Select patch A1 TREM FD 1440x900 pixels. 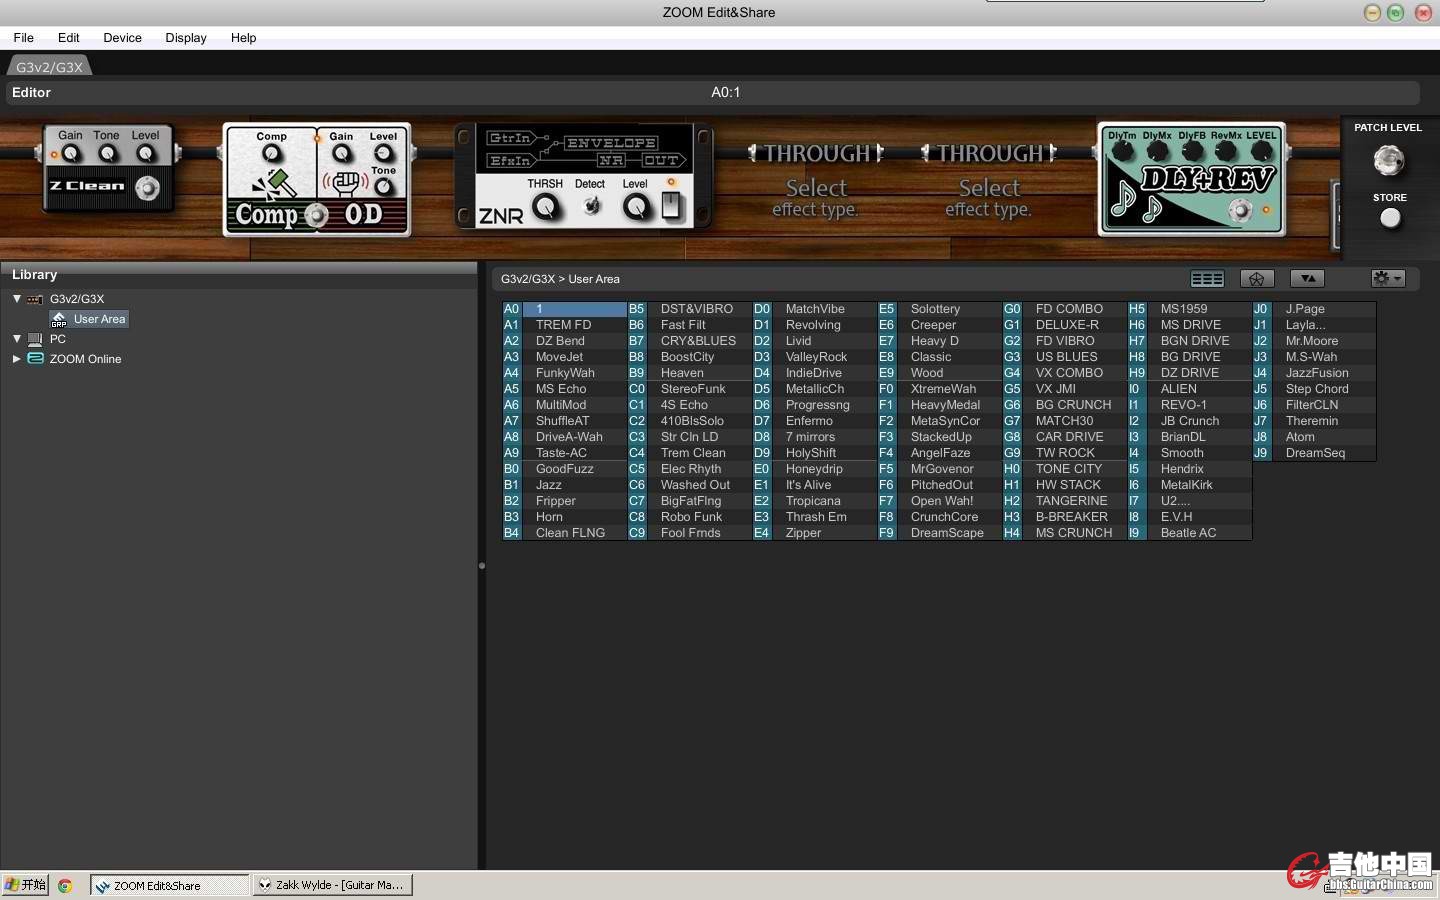tap(564, 325)
